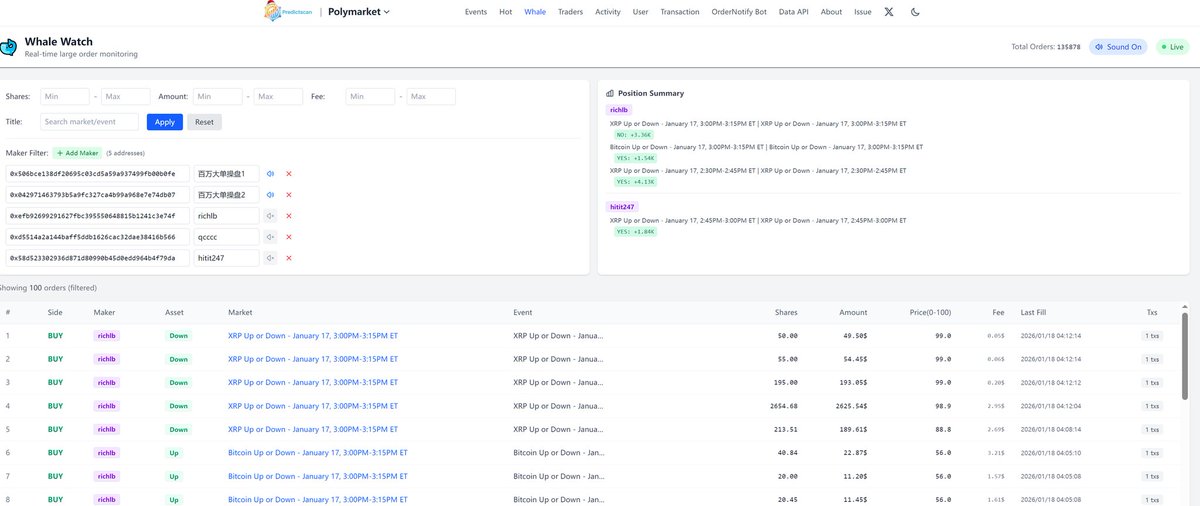The height and width of the screenshot is (506, 1200).
Task: Edit address field starting 0x506bce138d
Action: [95, 173]
